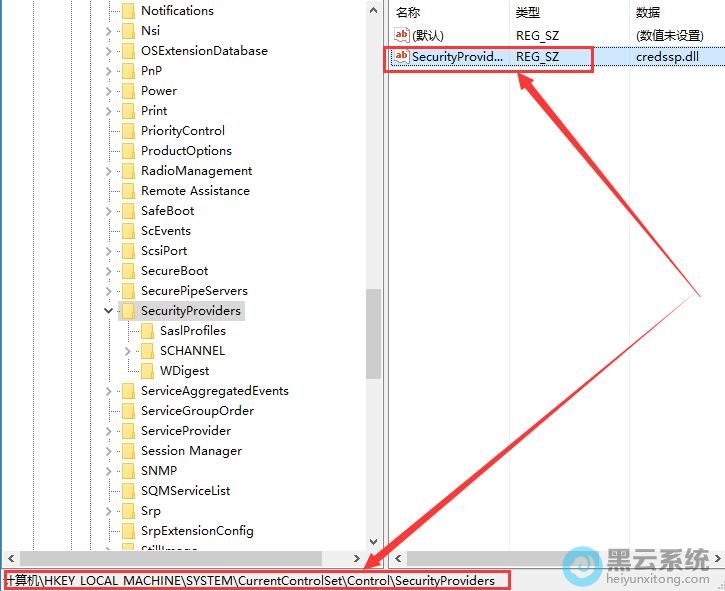
Task: Expand the SNMP key node
Action: tap(108, 471)
